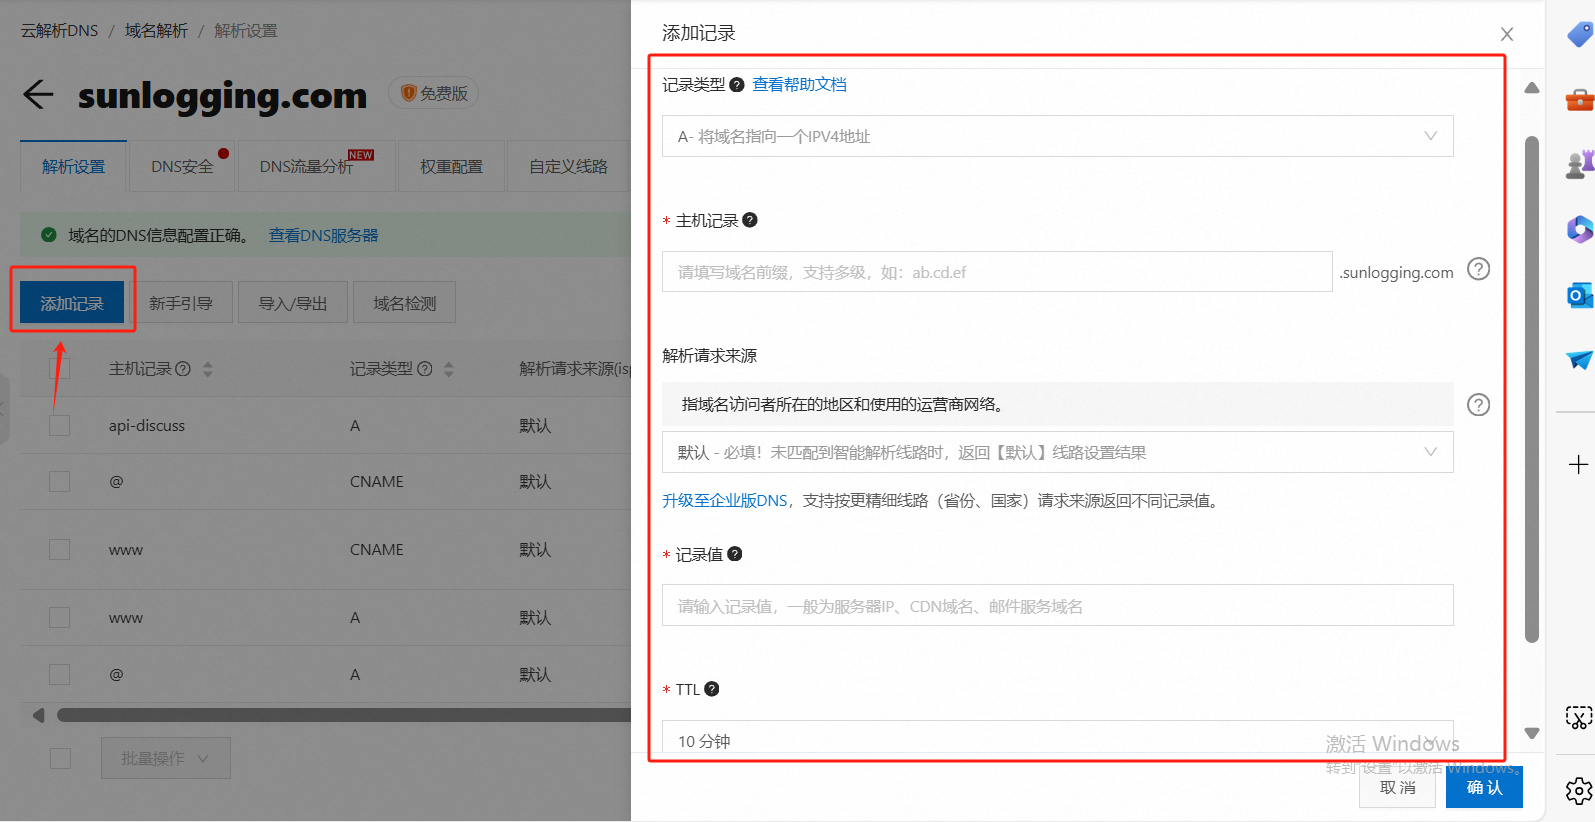Check the box for api-discuss record
The image size is (1595, 822).
tap(60, 426)
